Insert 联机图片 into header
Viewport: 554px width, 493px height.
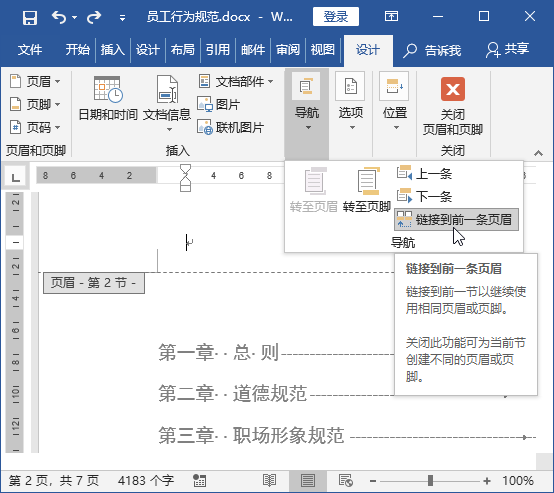(x=230, y=127)
